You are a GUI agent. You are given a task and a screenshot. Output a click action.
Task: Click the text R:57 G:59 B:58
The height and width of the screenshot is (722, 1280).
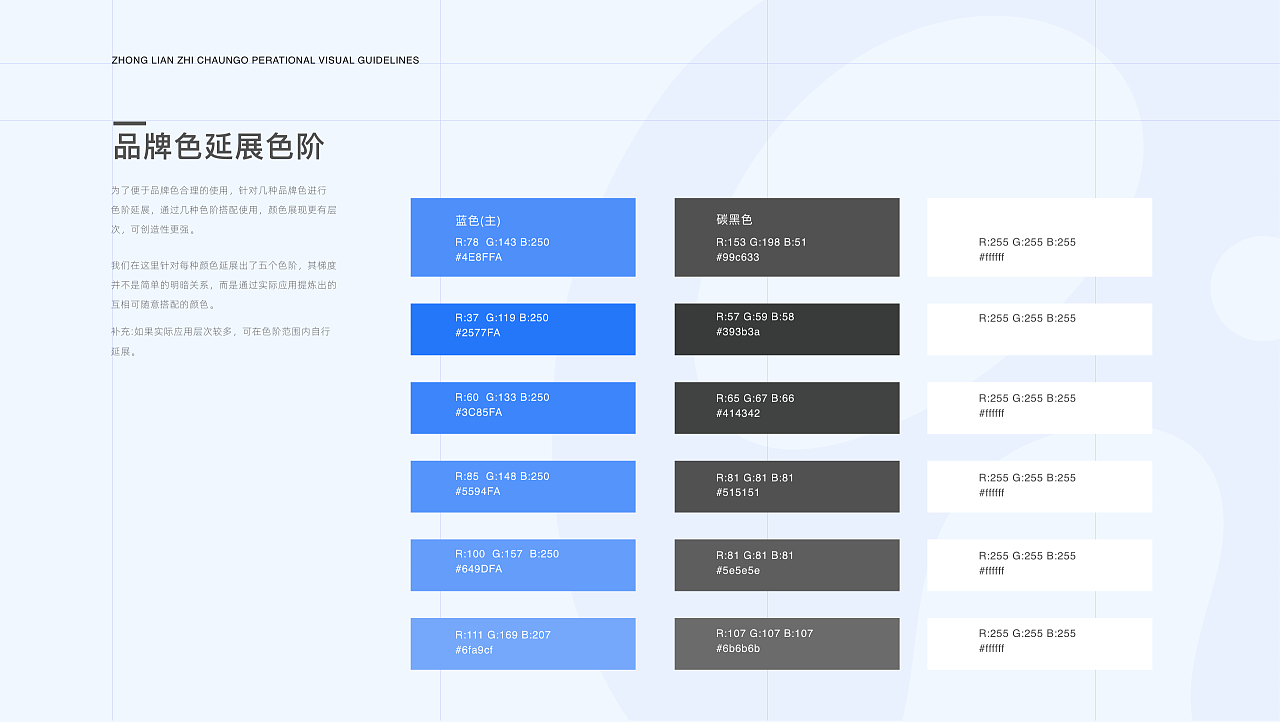(755, 317)
